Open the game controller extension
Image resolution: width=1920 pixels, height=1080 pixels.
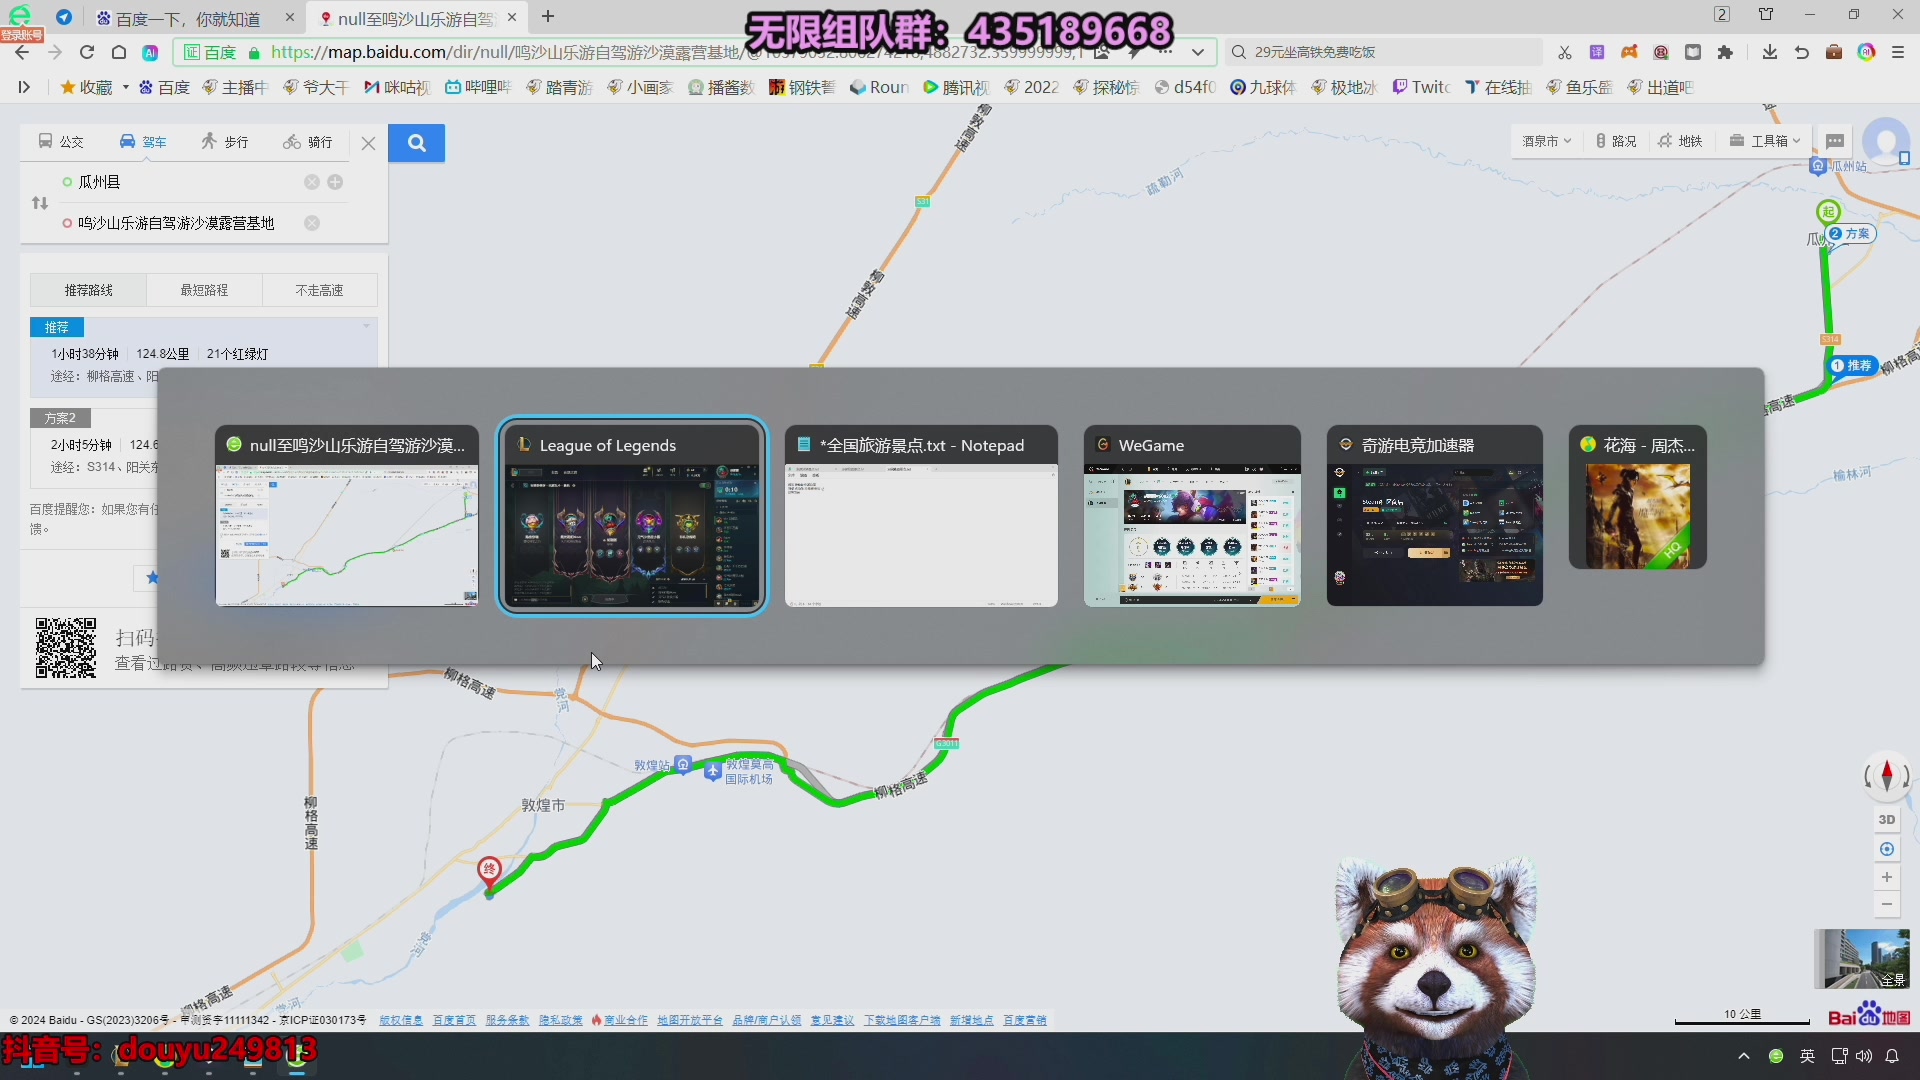[1629, 52]
